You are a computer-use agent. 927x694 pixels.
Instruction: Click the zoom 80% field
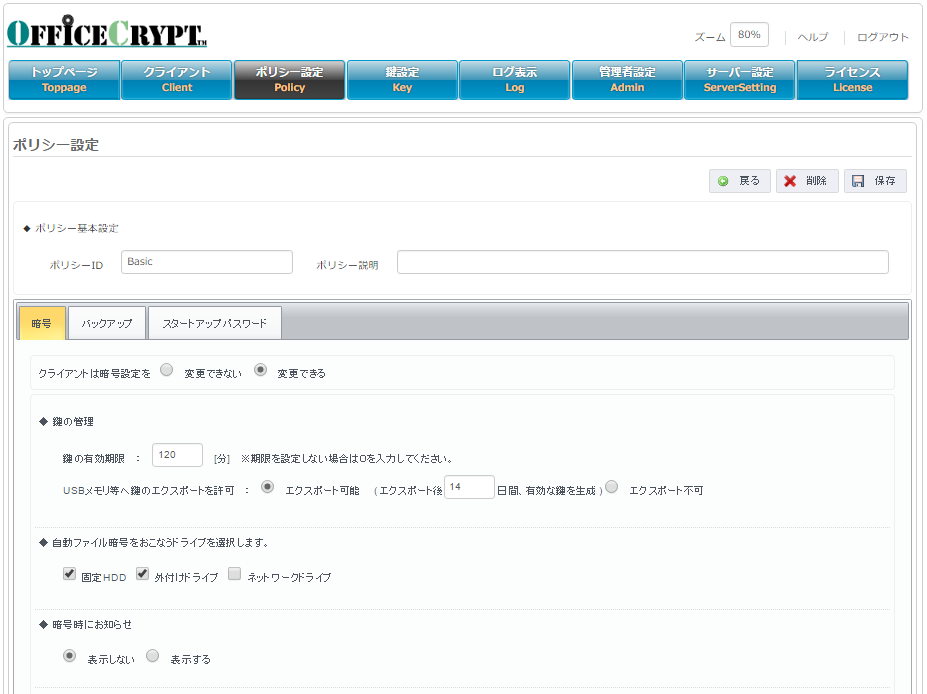pyautogui.click(x=749, y=35)
